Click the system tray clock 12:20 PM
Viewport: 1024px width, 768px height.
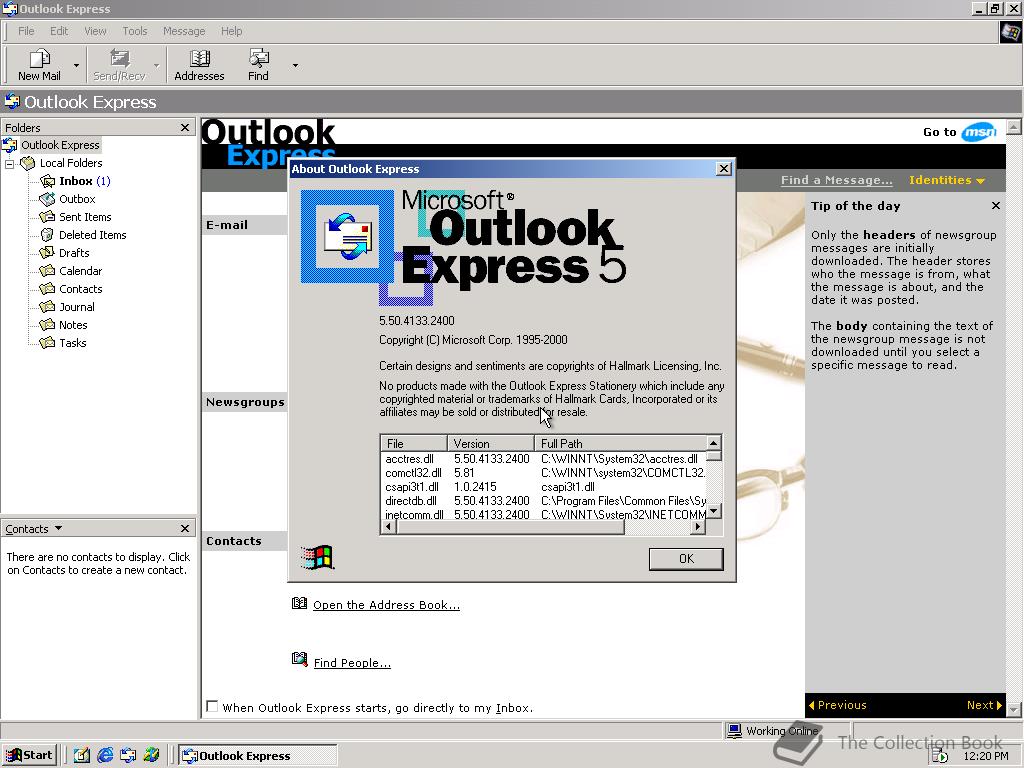pyautogui.click(x=986, y=756)
